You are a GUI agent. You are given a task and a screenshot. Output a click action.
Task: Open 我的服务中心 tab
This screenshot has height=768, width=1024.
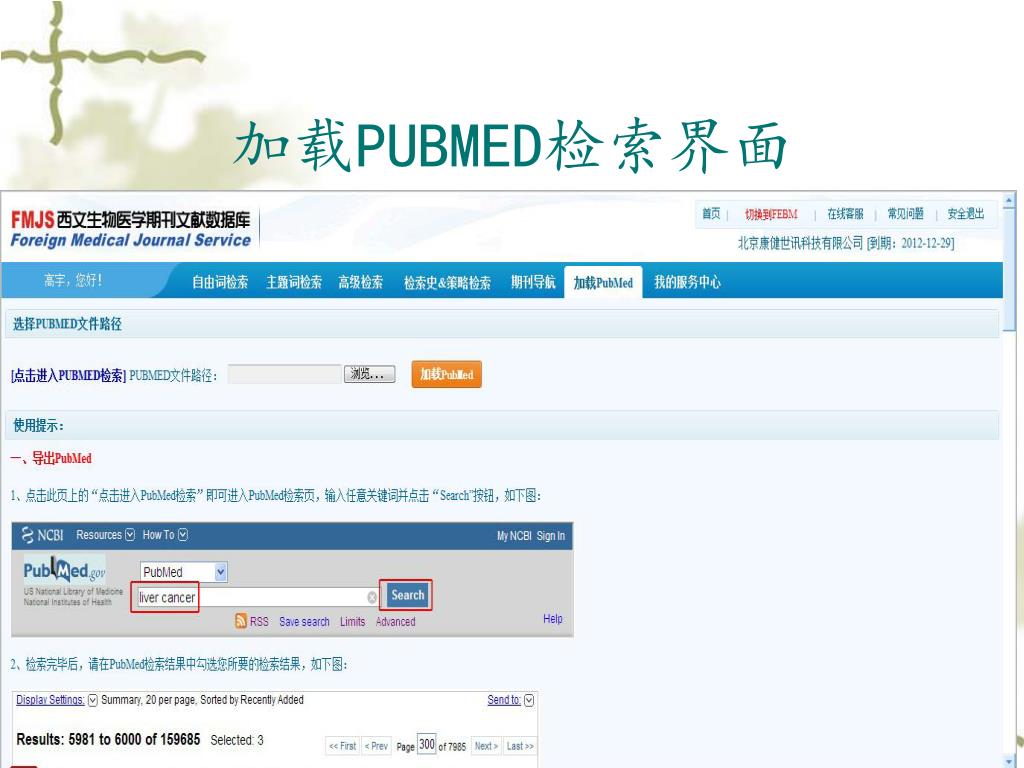687,282
